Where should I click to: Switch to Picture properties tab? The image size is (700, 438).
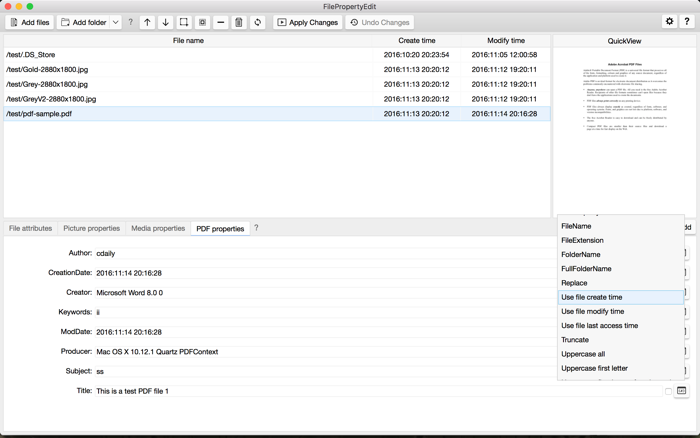tap(92, 228)
